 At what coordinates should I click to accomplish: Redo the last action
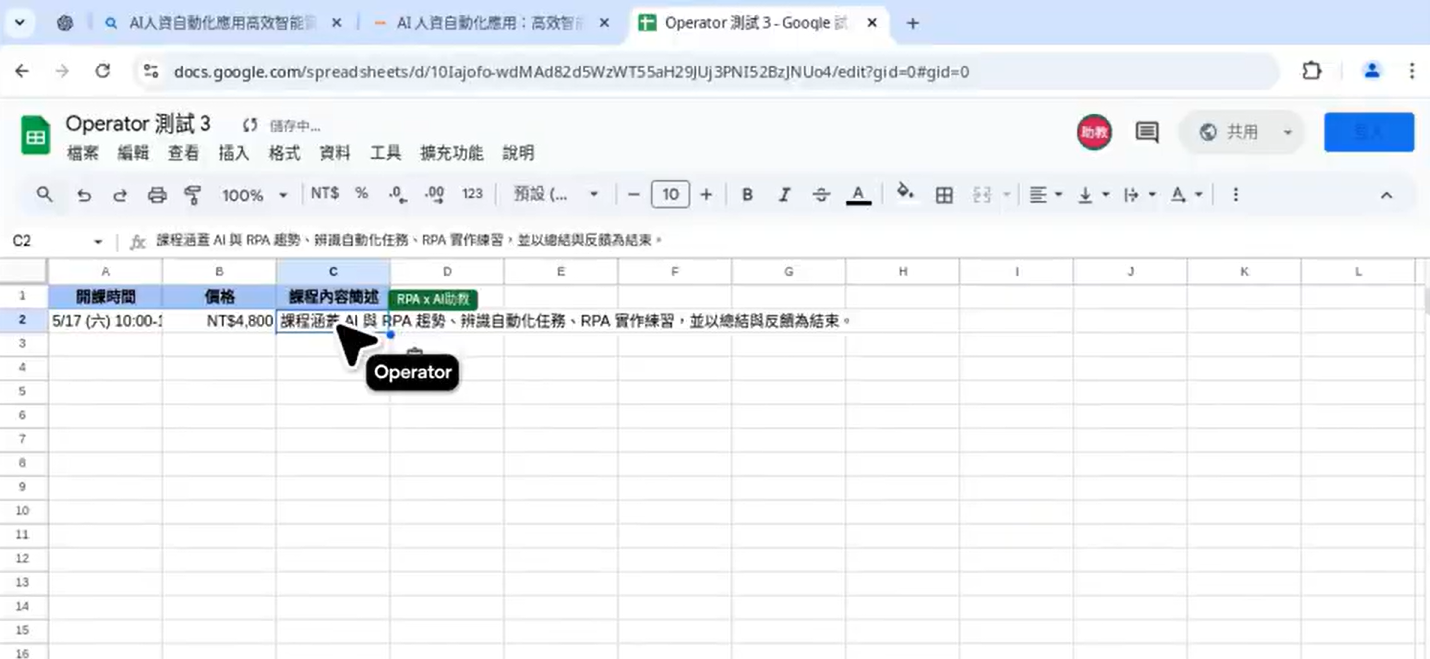(120, 195)
